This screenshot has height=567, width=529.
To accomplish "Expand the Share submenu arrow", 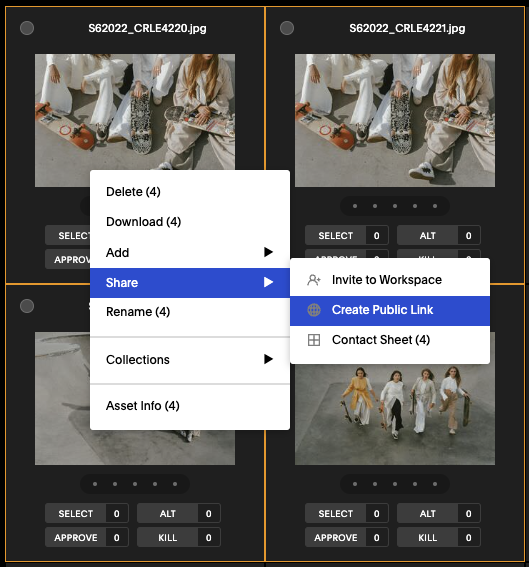I will point(268,282).
